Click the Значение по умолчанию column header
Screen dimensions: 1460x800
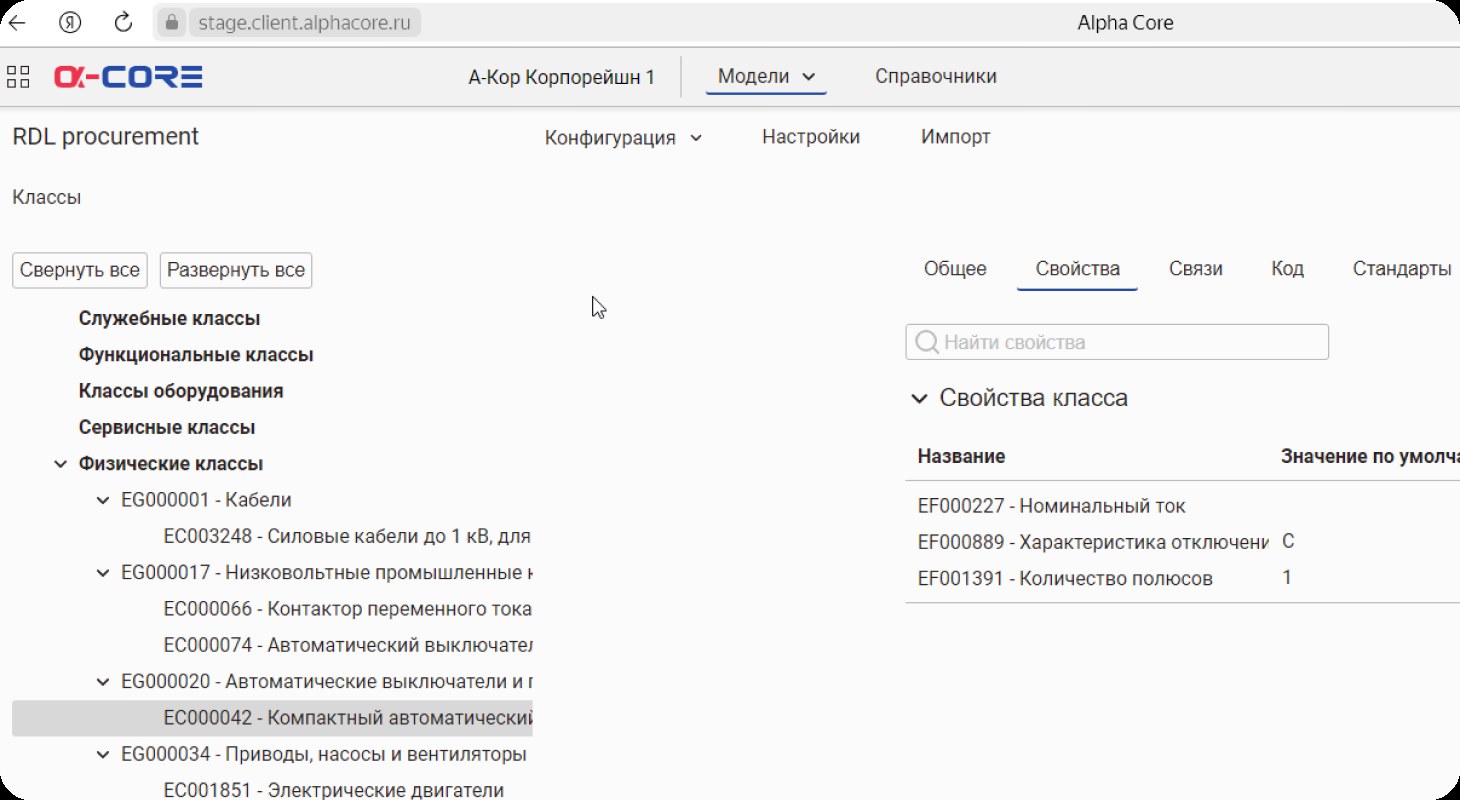pos(1370,456)
